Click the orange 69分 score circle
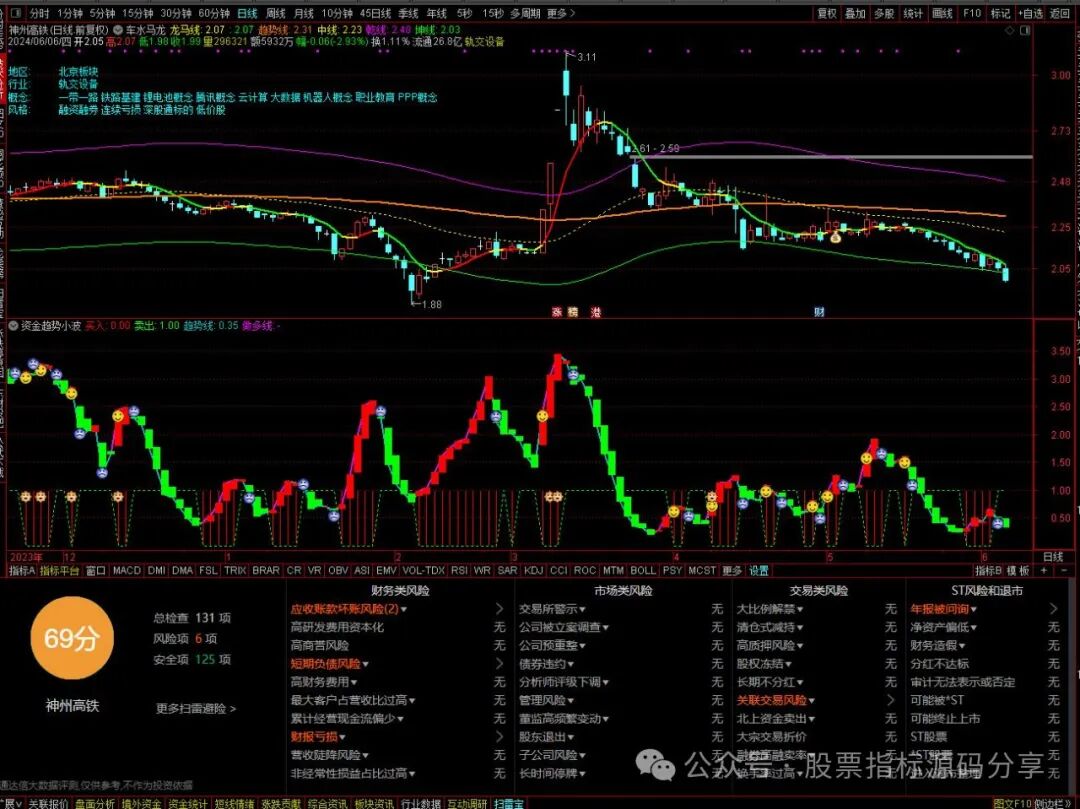Image resolution: width=1080 pixels, height=809 pixels. coord(72,638)
